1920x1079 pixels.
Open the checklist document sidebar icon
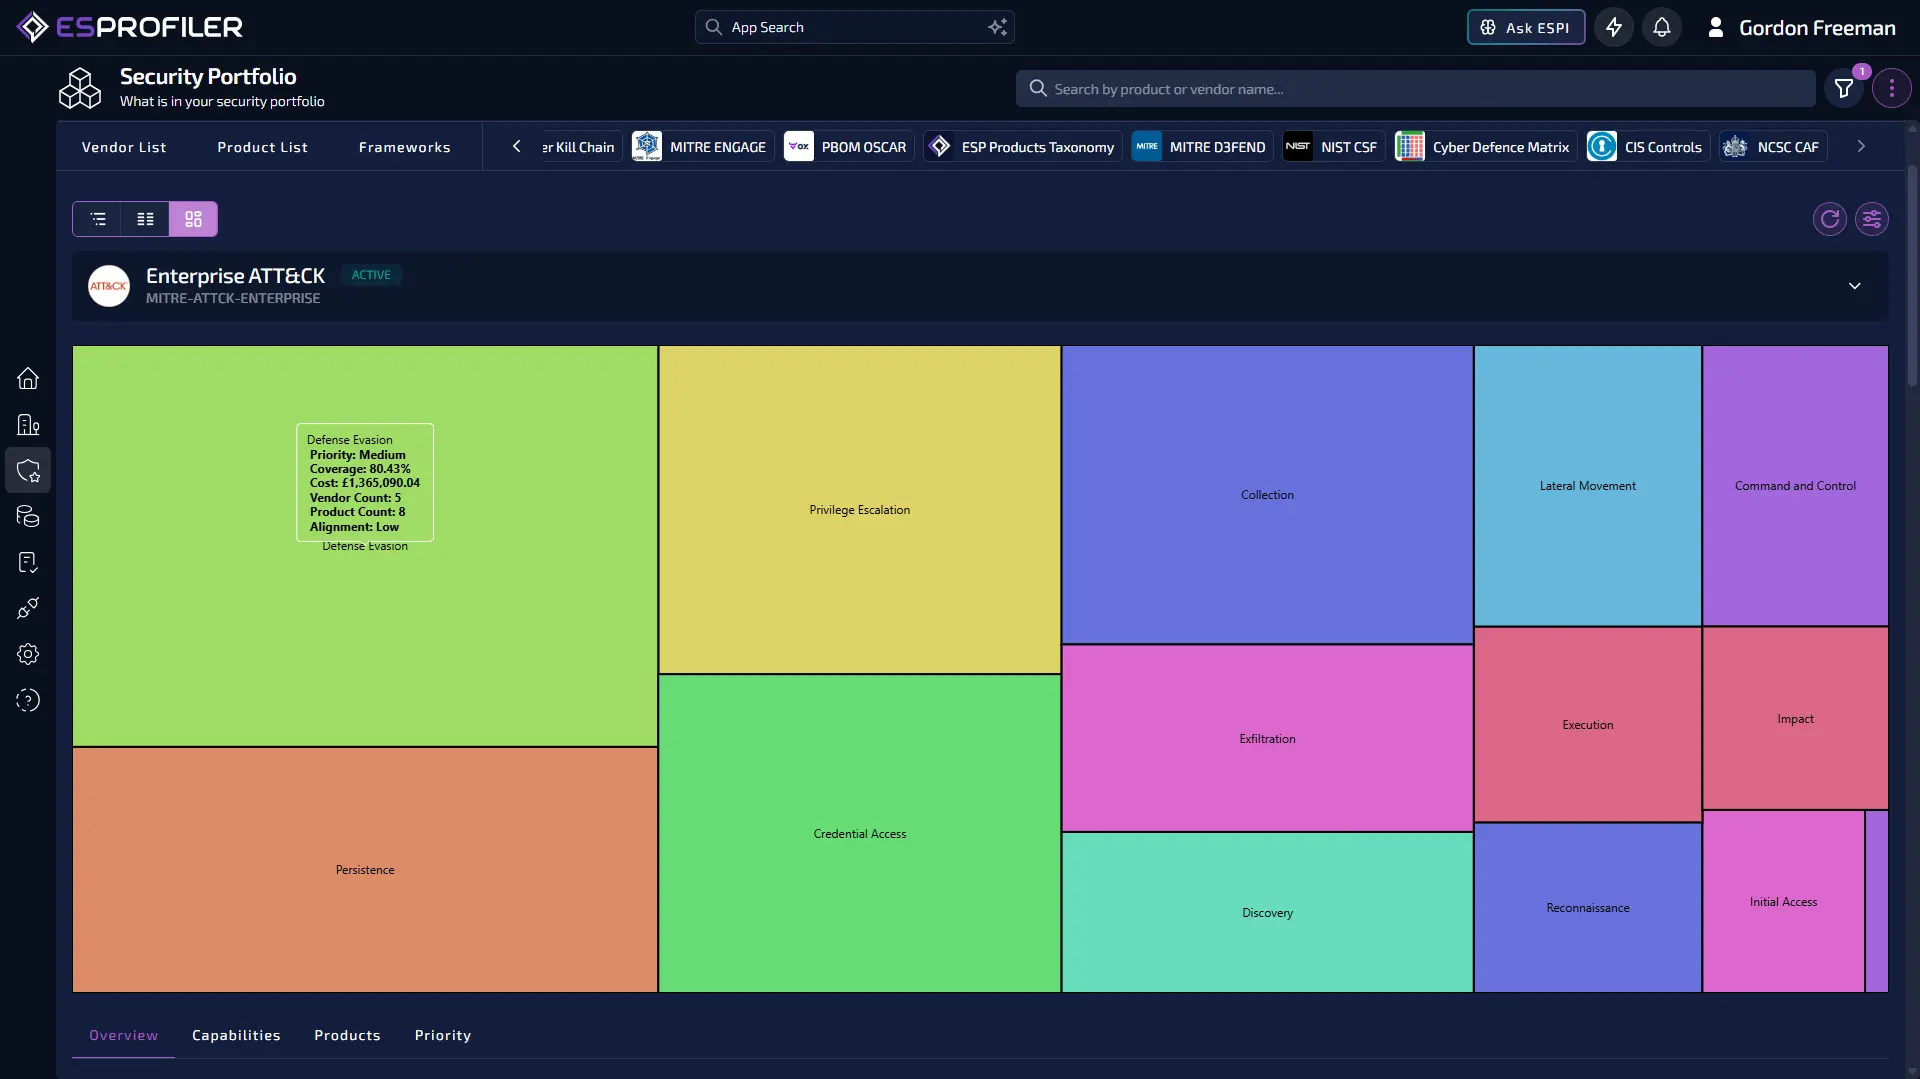pos(28,562)
